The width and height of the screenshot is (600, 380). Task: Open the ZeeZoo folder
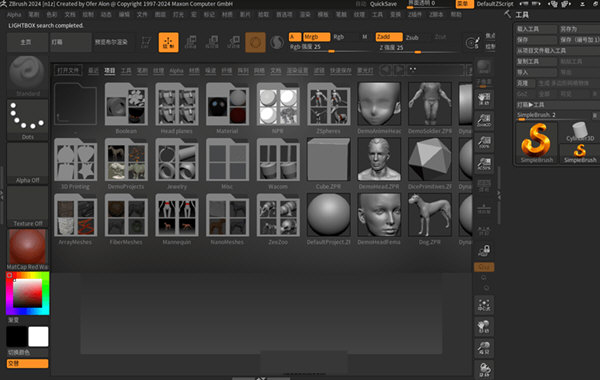278,215
